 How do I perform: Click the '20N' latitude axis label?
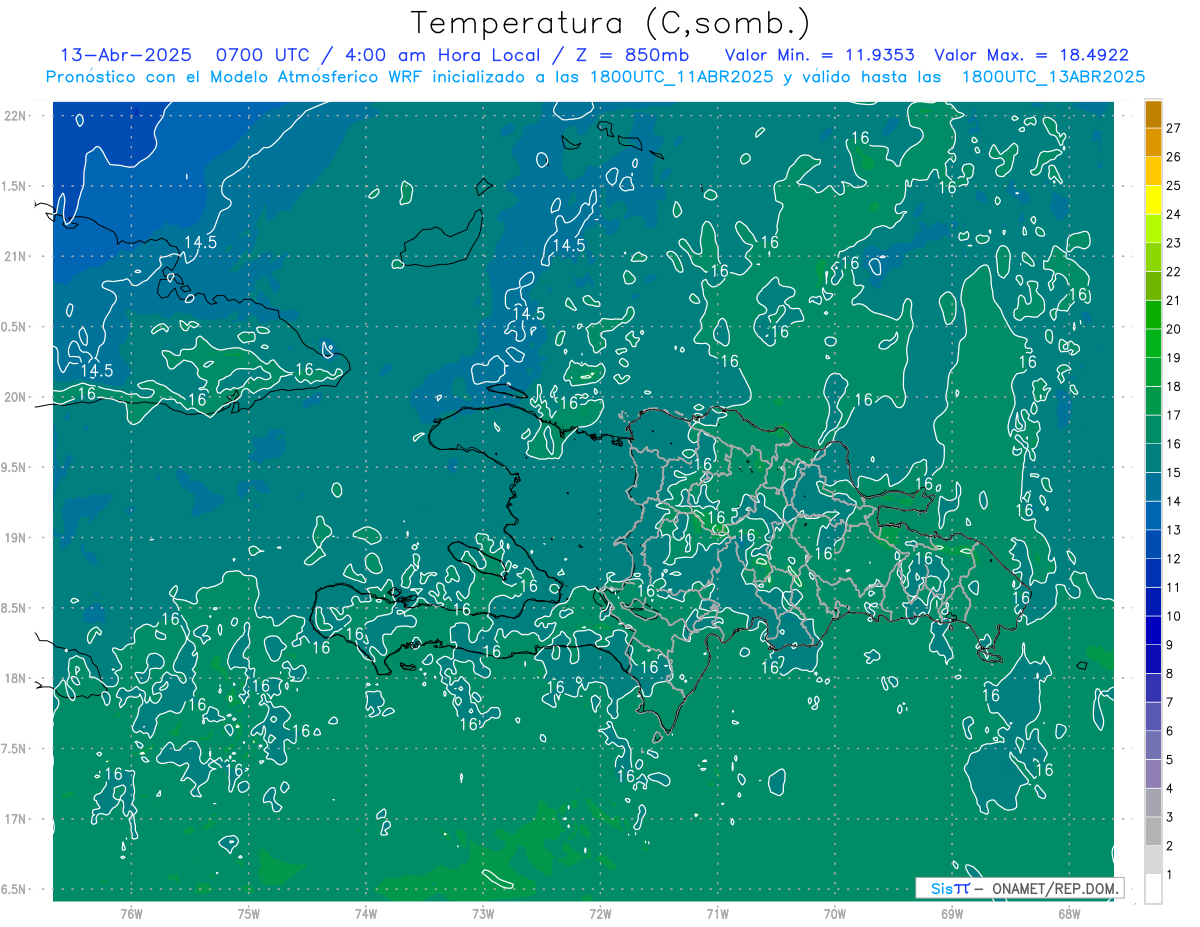(15, 397)
